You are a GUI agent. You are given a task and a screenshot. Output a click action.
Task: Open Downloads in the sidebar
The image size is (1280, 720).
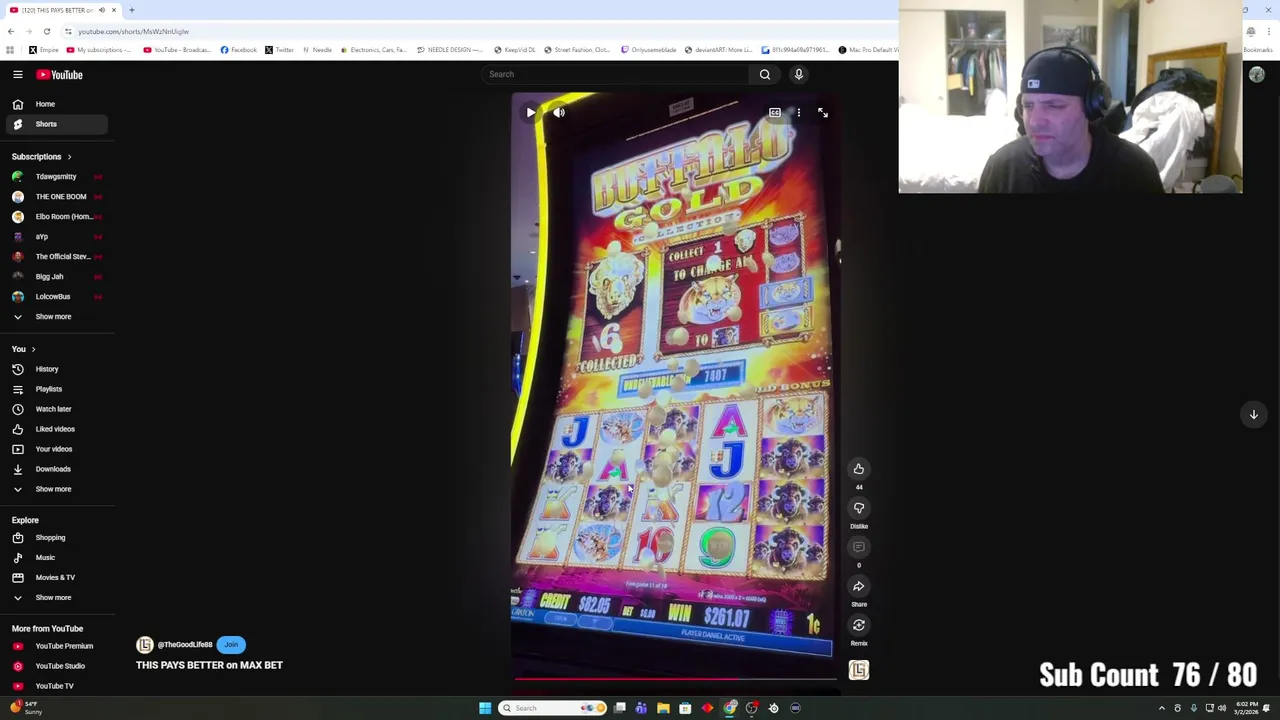[x=55, y=469]
